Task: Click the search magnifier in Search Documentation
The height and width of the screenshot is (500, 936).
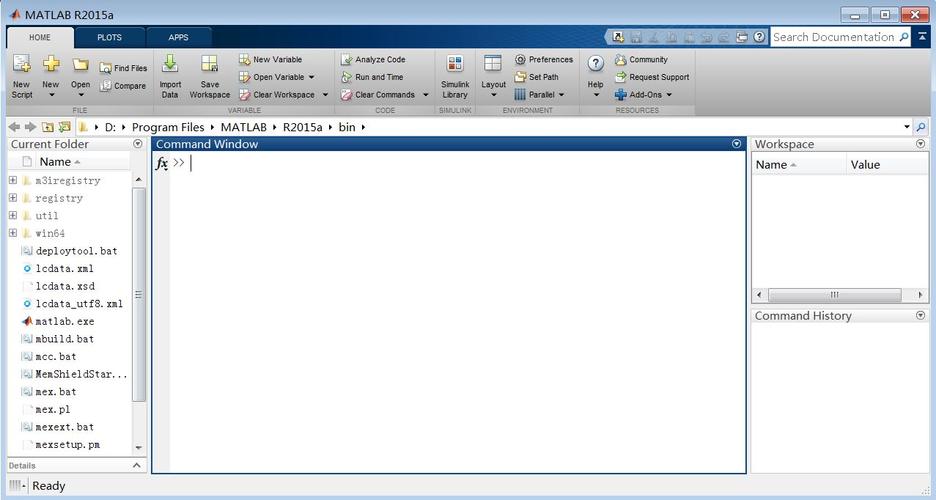Action: pos(904,37)
